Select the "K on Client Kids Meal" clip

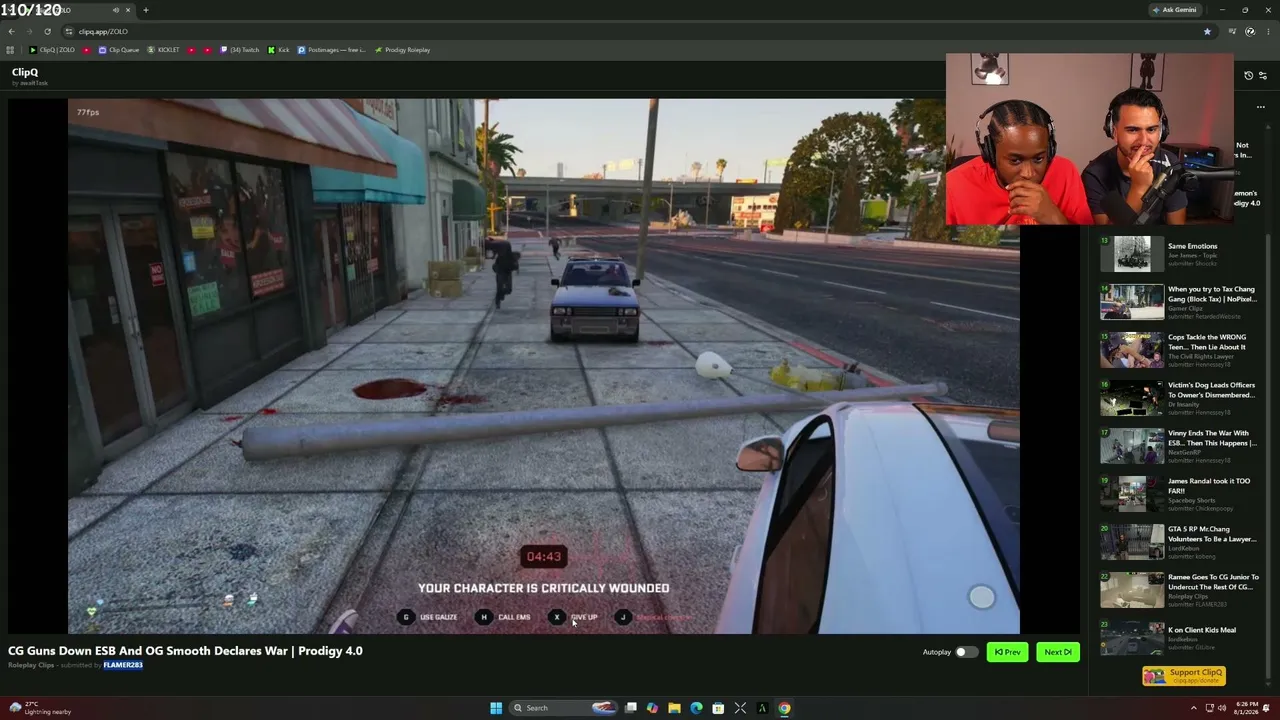[1182, 638]
